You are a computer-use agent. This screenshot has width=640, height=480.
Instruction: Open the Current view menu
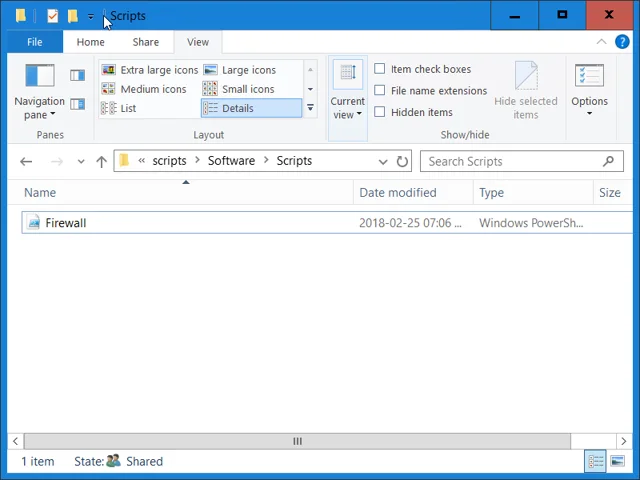348,98
